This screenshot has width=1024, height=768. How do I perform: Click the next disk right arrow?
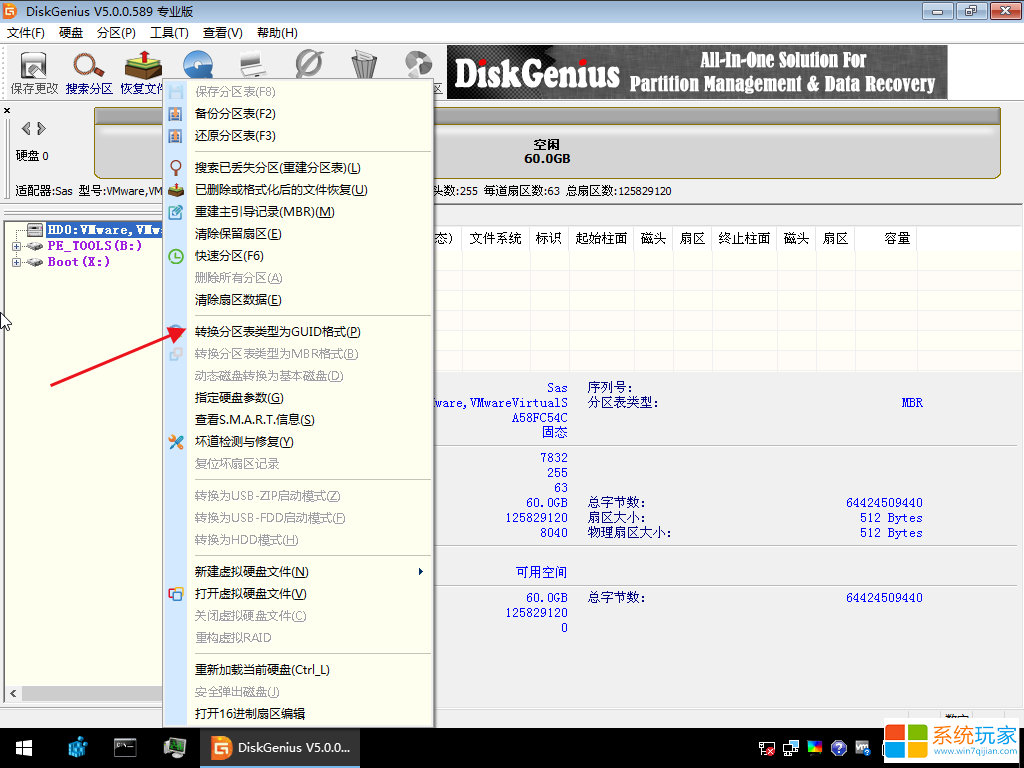tap(41, 129)
